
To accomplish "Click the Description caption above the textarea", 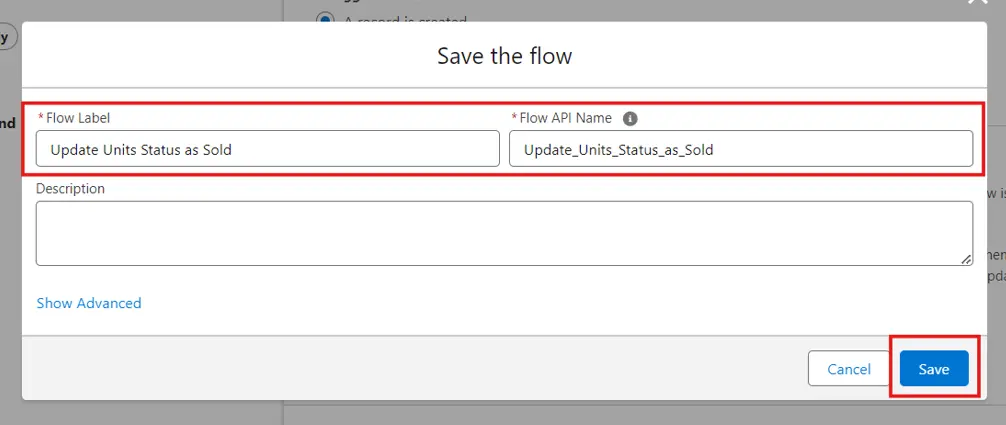I will click(70, 188).
